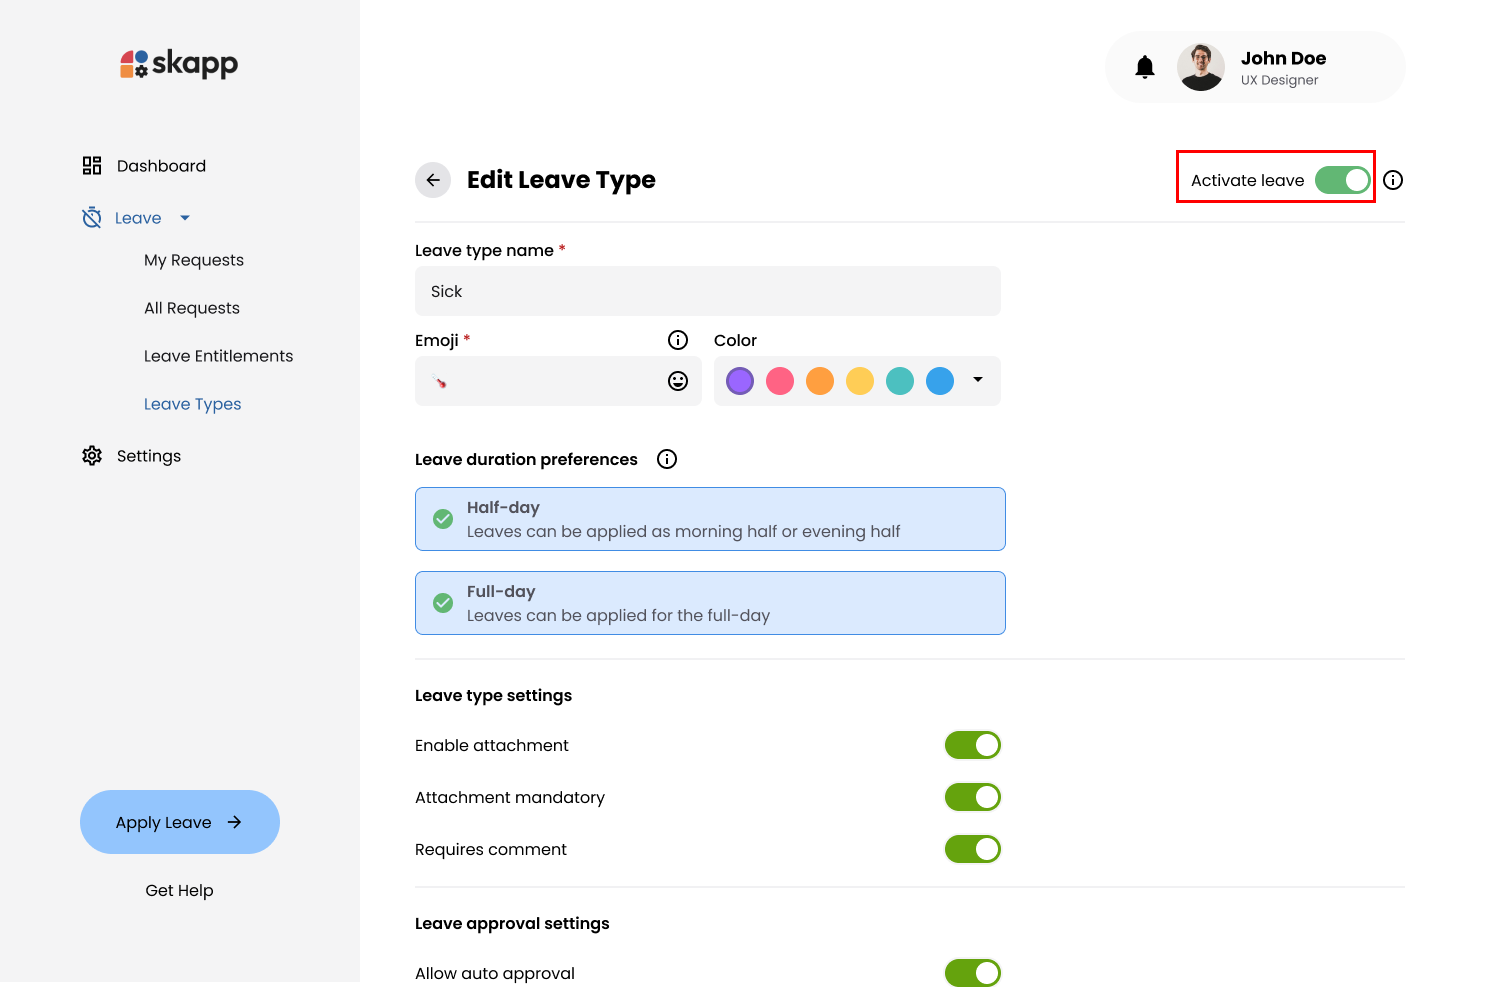The height and width of the screenshot is (987, 1512).
Task: Expand the color palette dropdown arrow
Action: pyautogui.click(x=978, y=380)
